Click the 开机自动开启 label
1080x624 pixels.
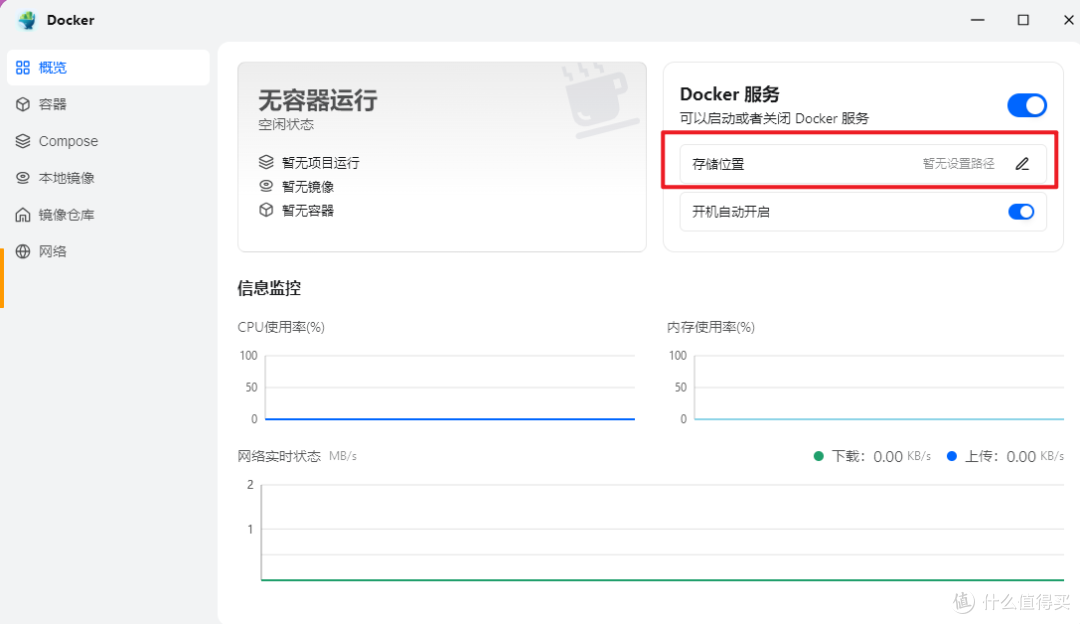731,211
